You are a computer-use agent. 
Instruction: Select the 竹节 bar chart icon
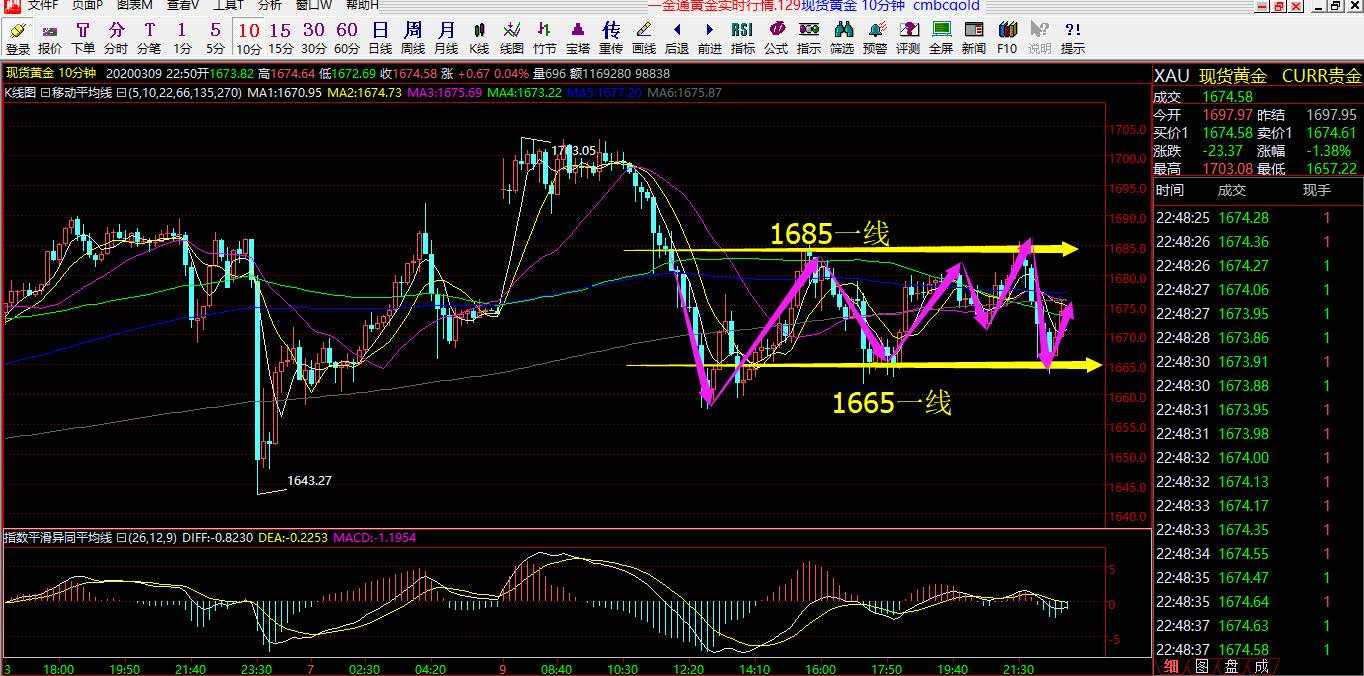click(545, 38)
